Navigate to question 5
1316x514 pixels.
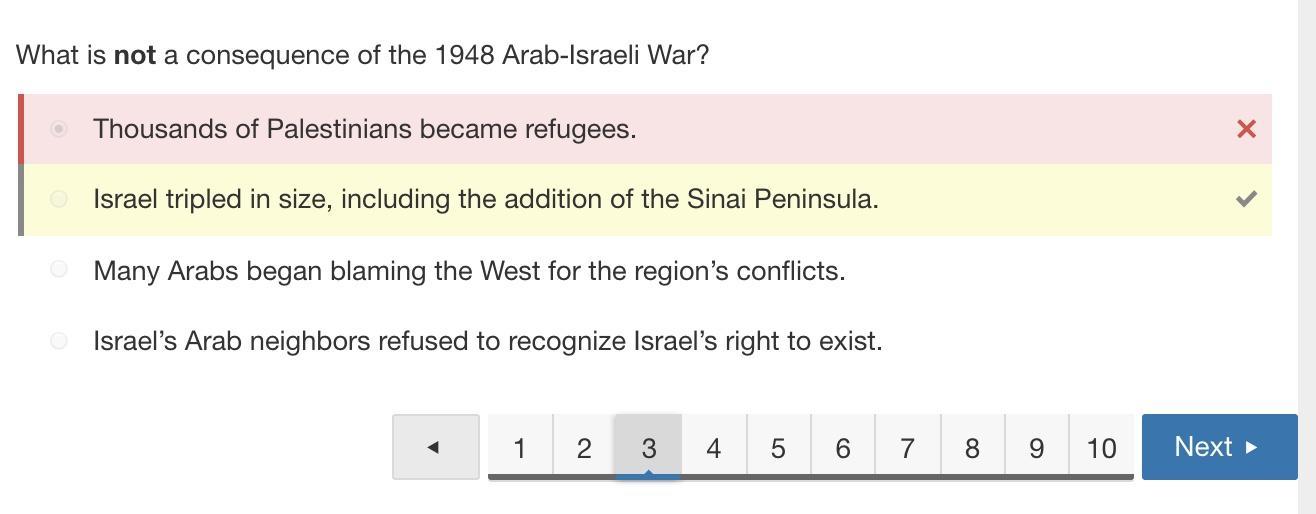click(x=778, y=447)
